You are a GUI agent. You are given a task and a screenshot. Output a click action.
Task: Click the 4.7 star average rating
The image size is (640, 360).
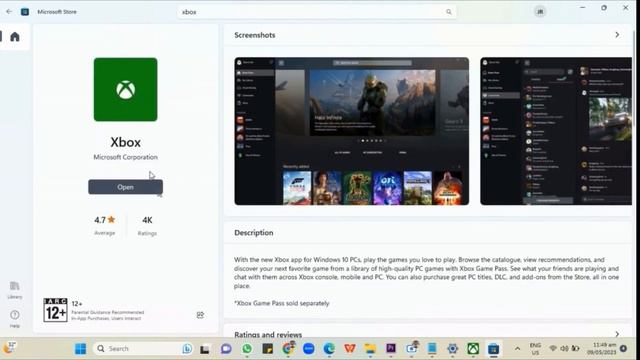pyautogui.click(x=104, y=225)
